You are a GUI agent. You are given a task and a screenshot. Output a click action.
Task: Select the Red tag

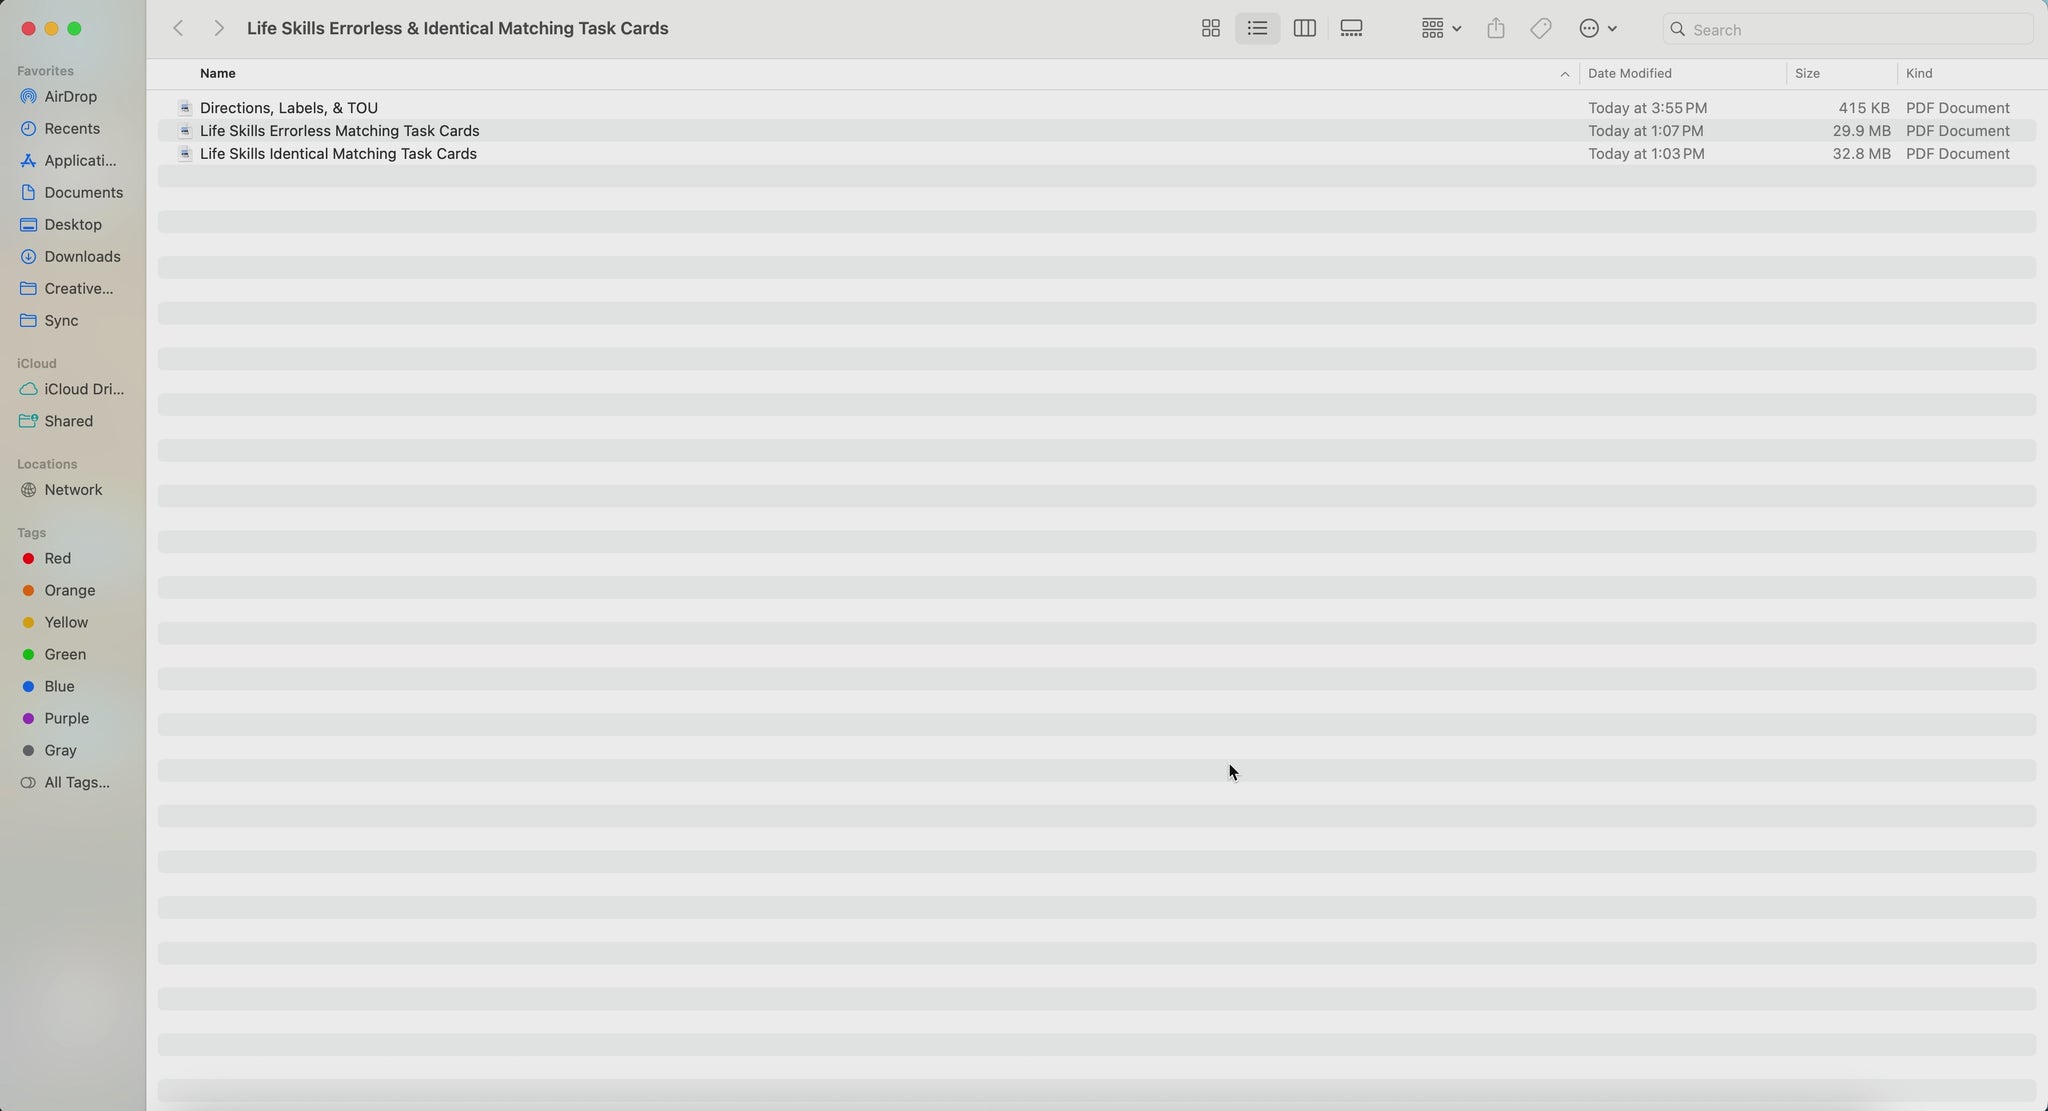[x=57, y=559]
